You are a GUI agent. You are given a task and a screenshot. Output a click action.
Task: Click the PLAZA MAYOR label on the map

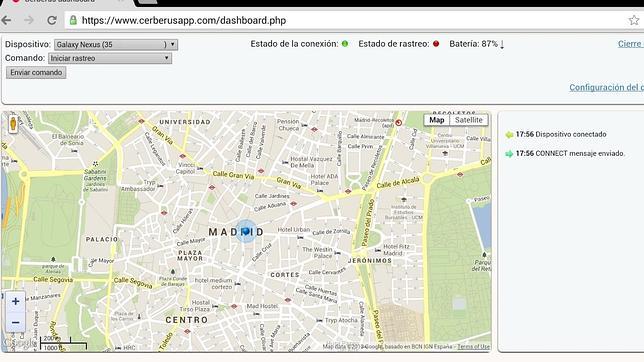click(190, 256)
